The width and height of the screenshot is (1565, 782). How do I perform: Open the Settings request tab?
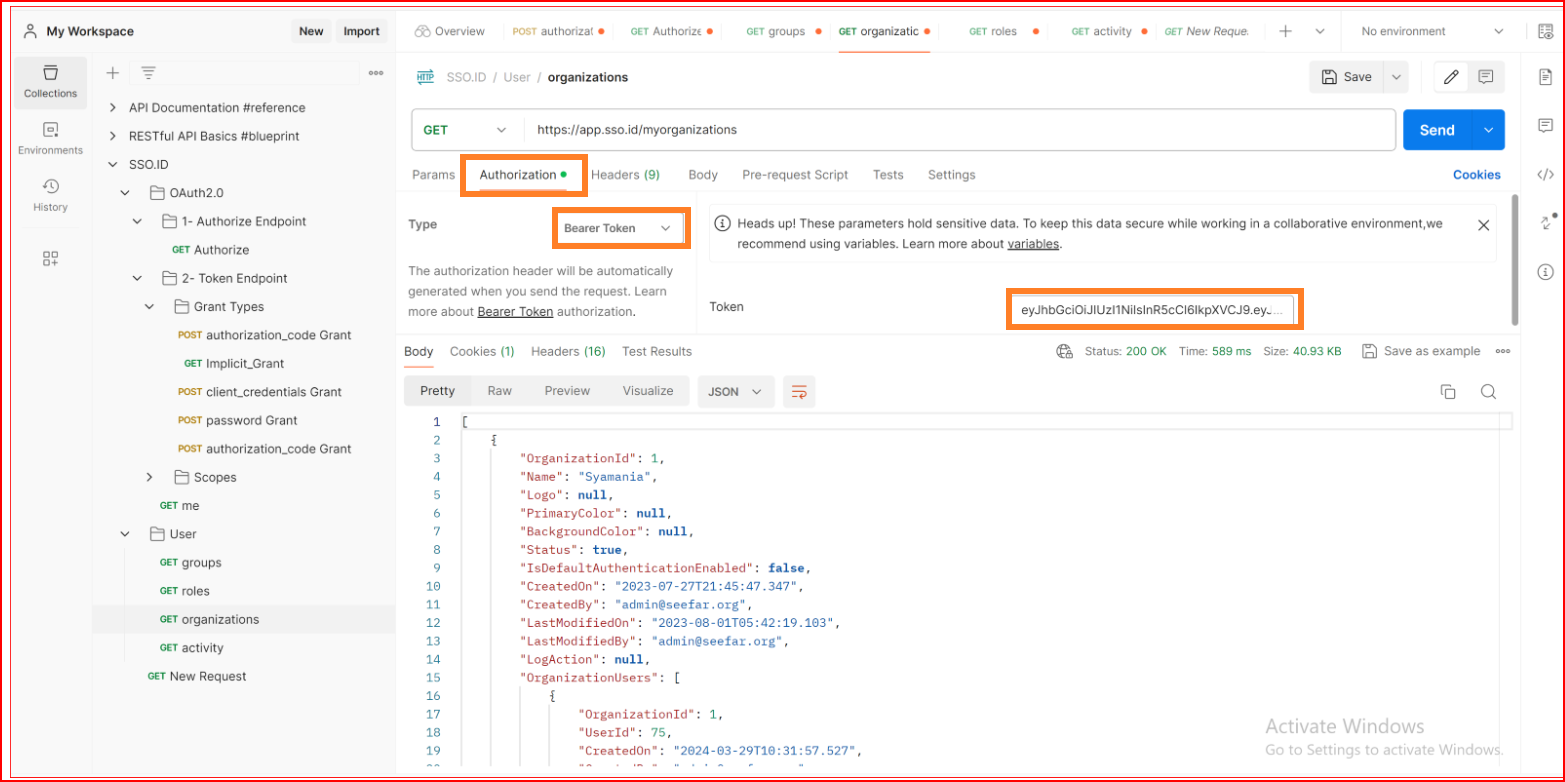[x=951, y=174]
